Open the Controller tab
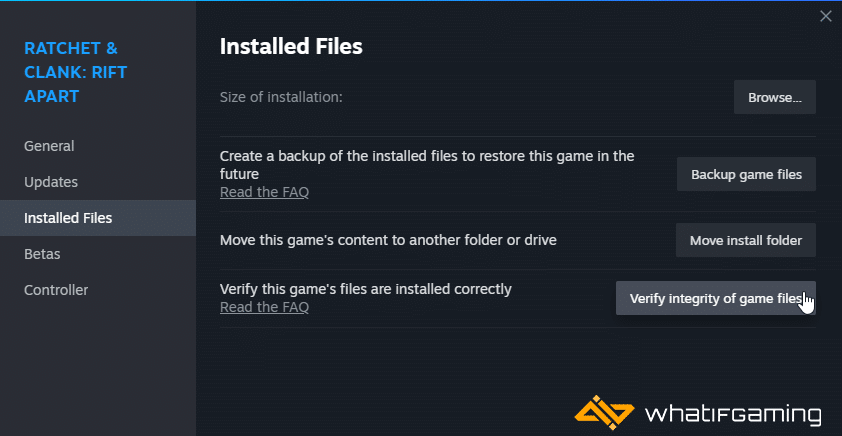842x436 pixels. click(x=56, y=290)
